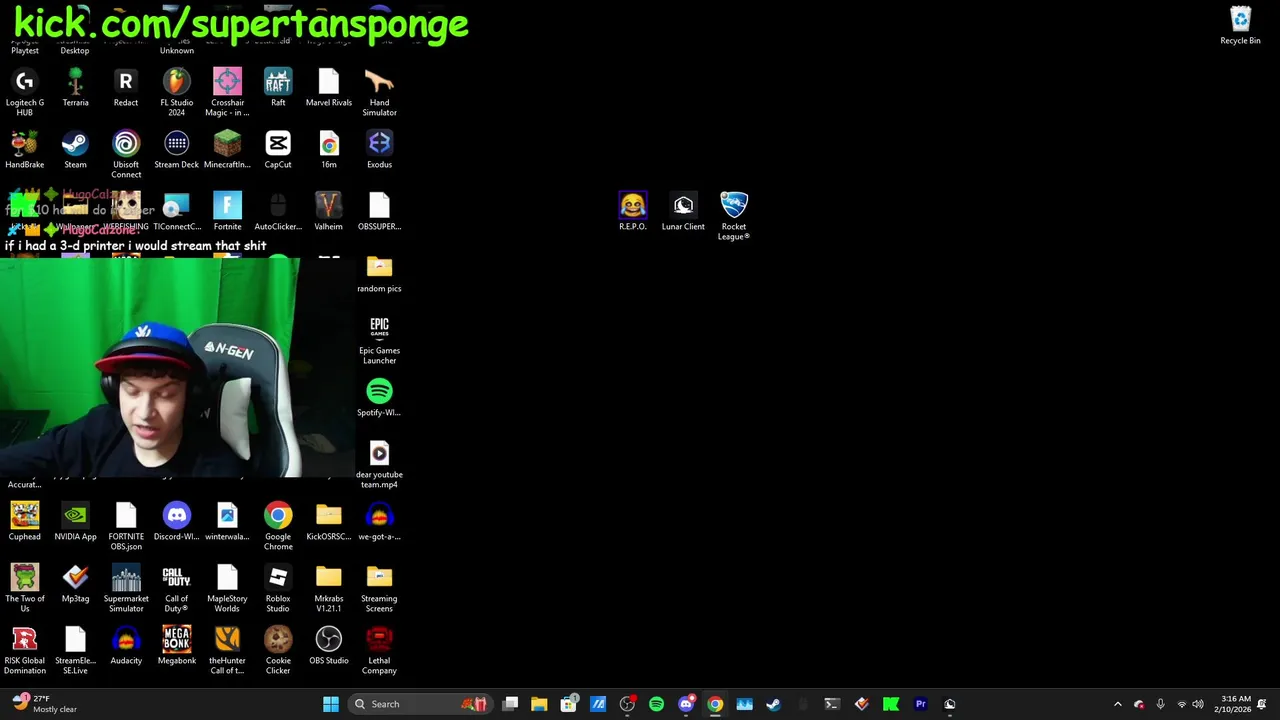
Task: Switch to Chrome on the taskbar
Action: pos(715,704)
